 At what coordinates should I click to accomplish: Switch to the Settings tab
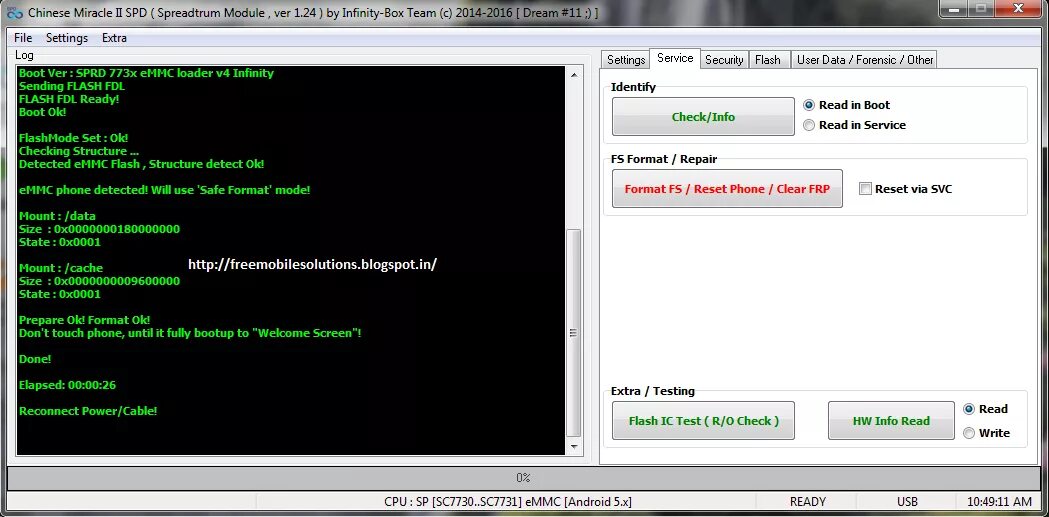[x=626, y=60]
